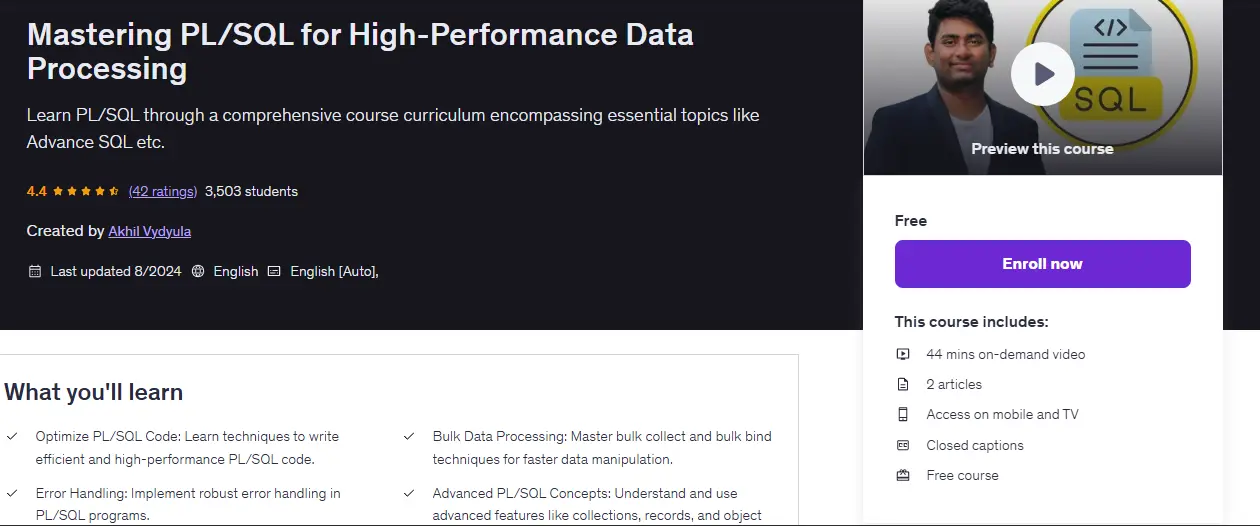
Task: Click the course title heading
Action: click(x=360, y=50)
